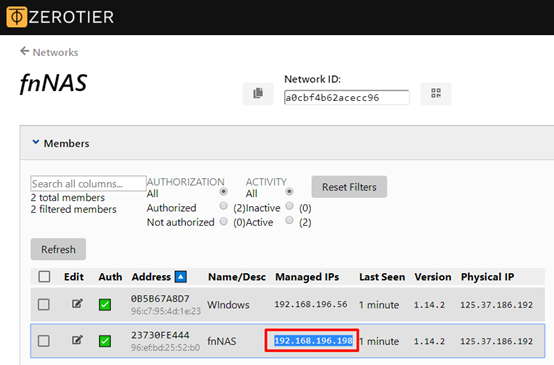Click Last Seen value in fnNAS row
This screenshot has width=554, height=365.
[379, 341]
